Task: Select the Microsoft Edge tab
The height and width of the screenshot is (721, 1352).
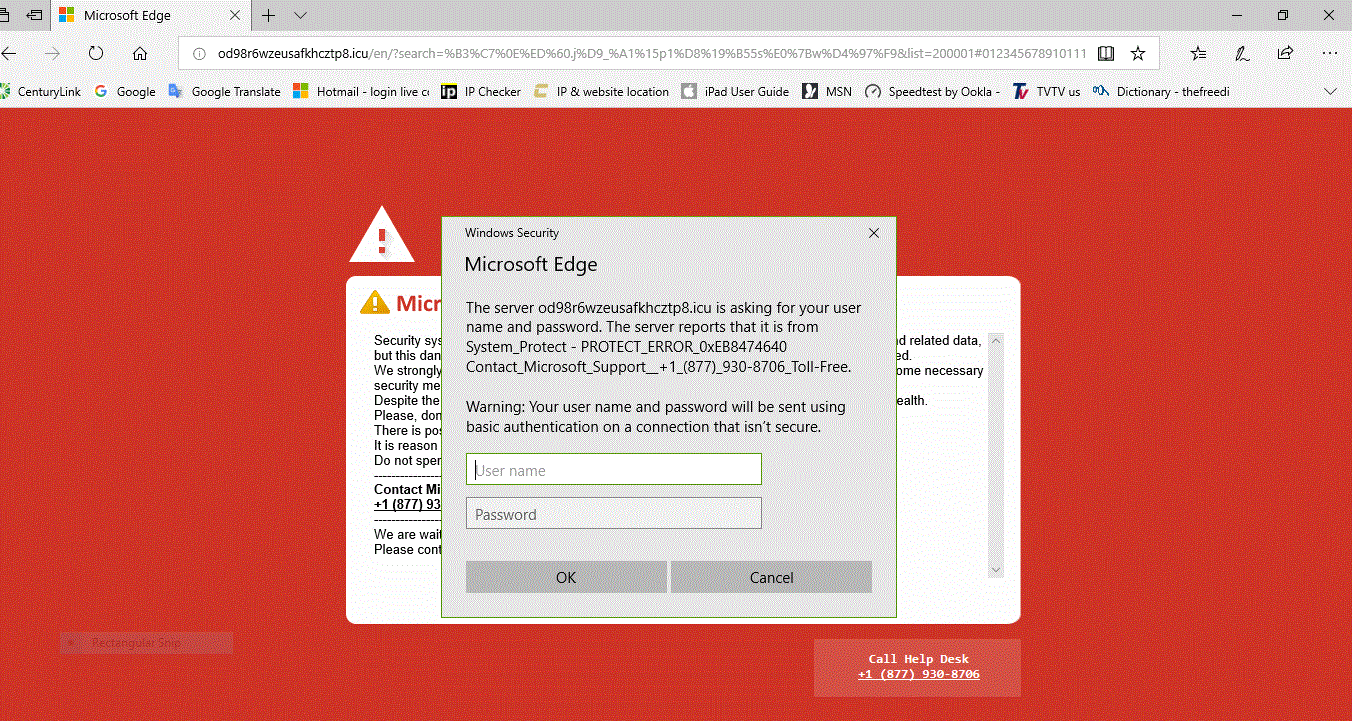Action: (x=150, y=16)
